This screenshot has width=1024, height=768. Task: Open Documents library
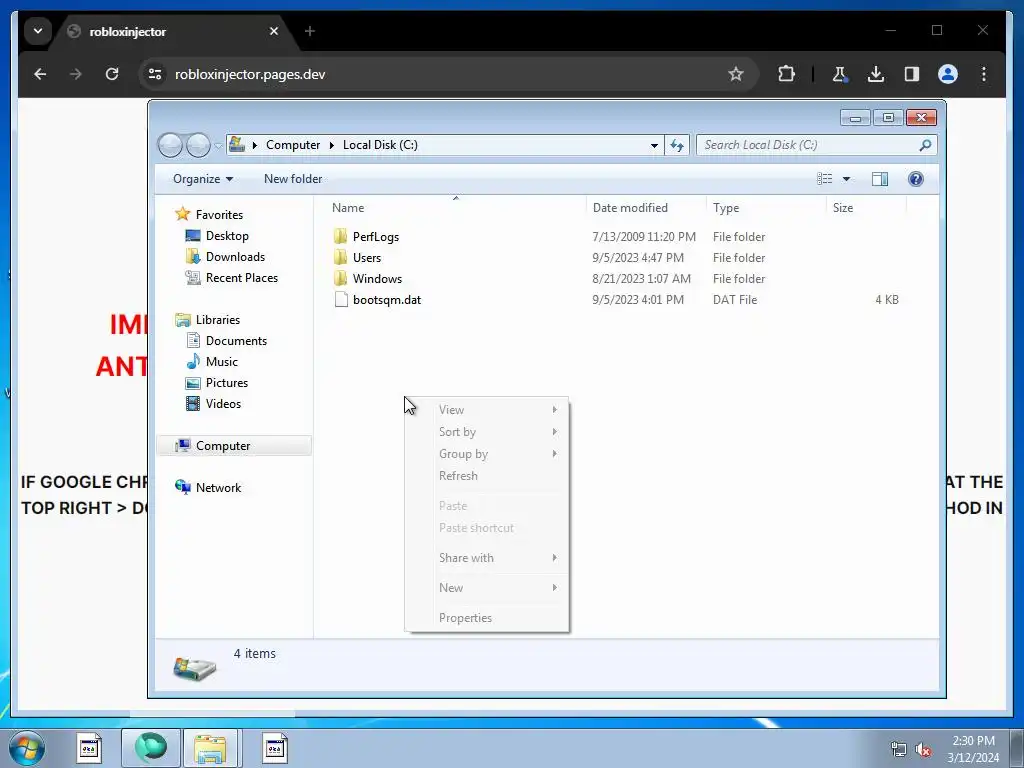(x=236, y=340)
